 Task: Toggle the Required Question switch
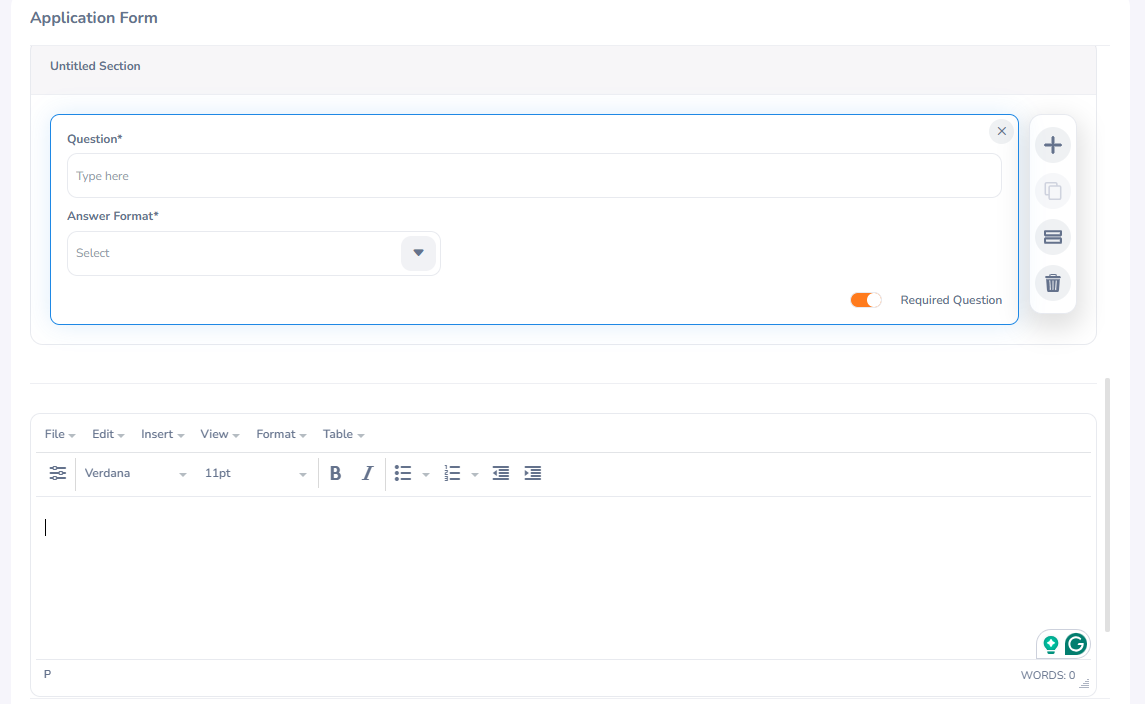click(x=866, y=300)
